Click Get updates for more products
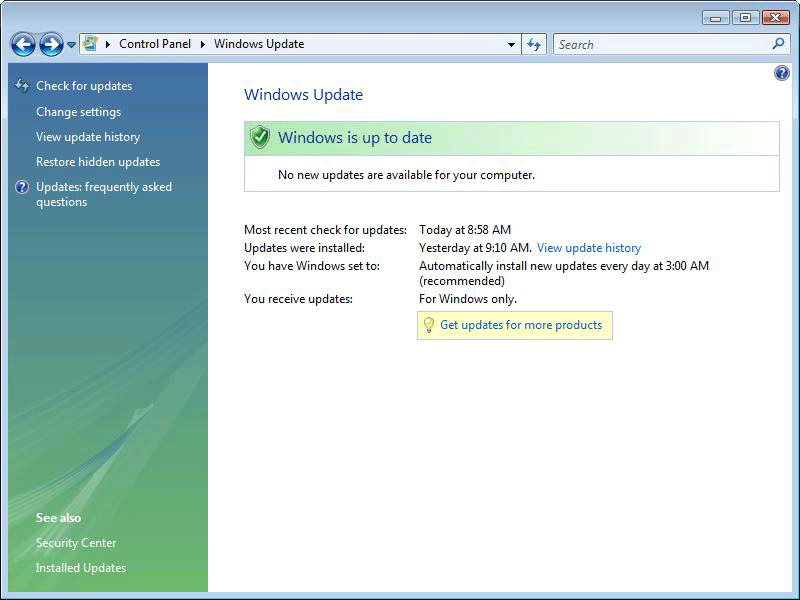This screenshot has height=600, width=800. [521, 325]
